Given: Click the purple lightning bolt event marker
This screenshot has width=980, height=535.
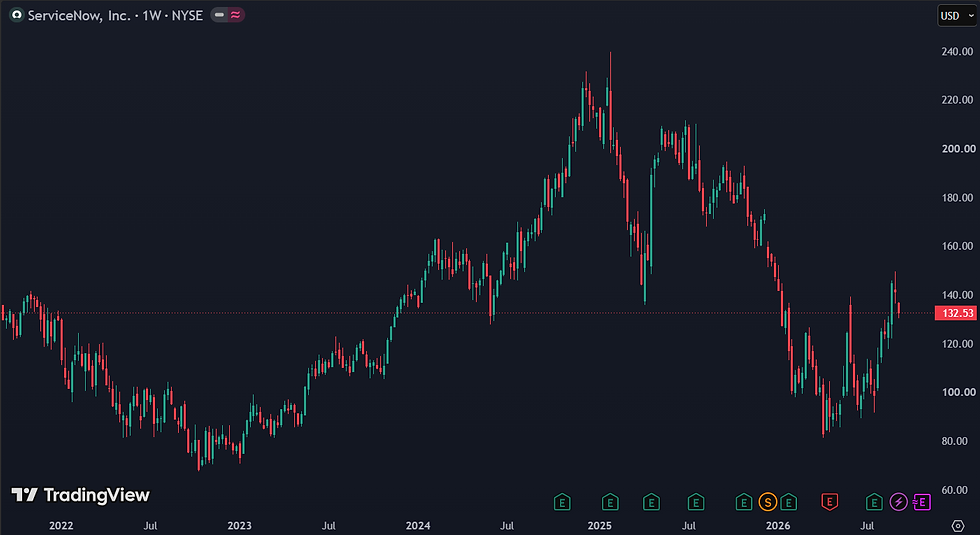Looking at the screenshot, I should point(898,501).
